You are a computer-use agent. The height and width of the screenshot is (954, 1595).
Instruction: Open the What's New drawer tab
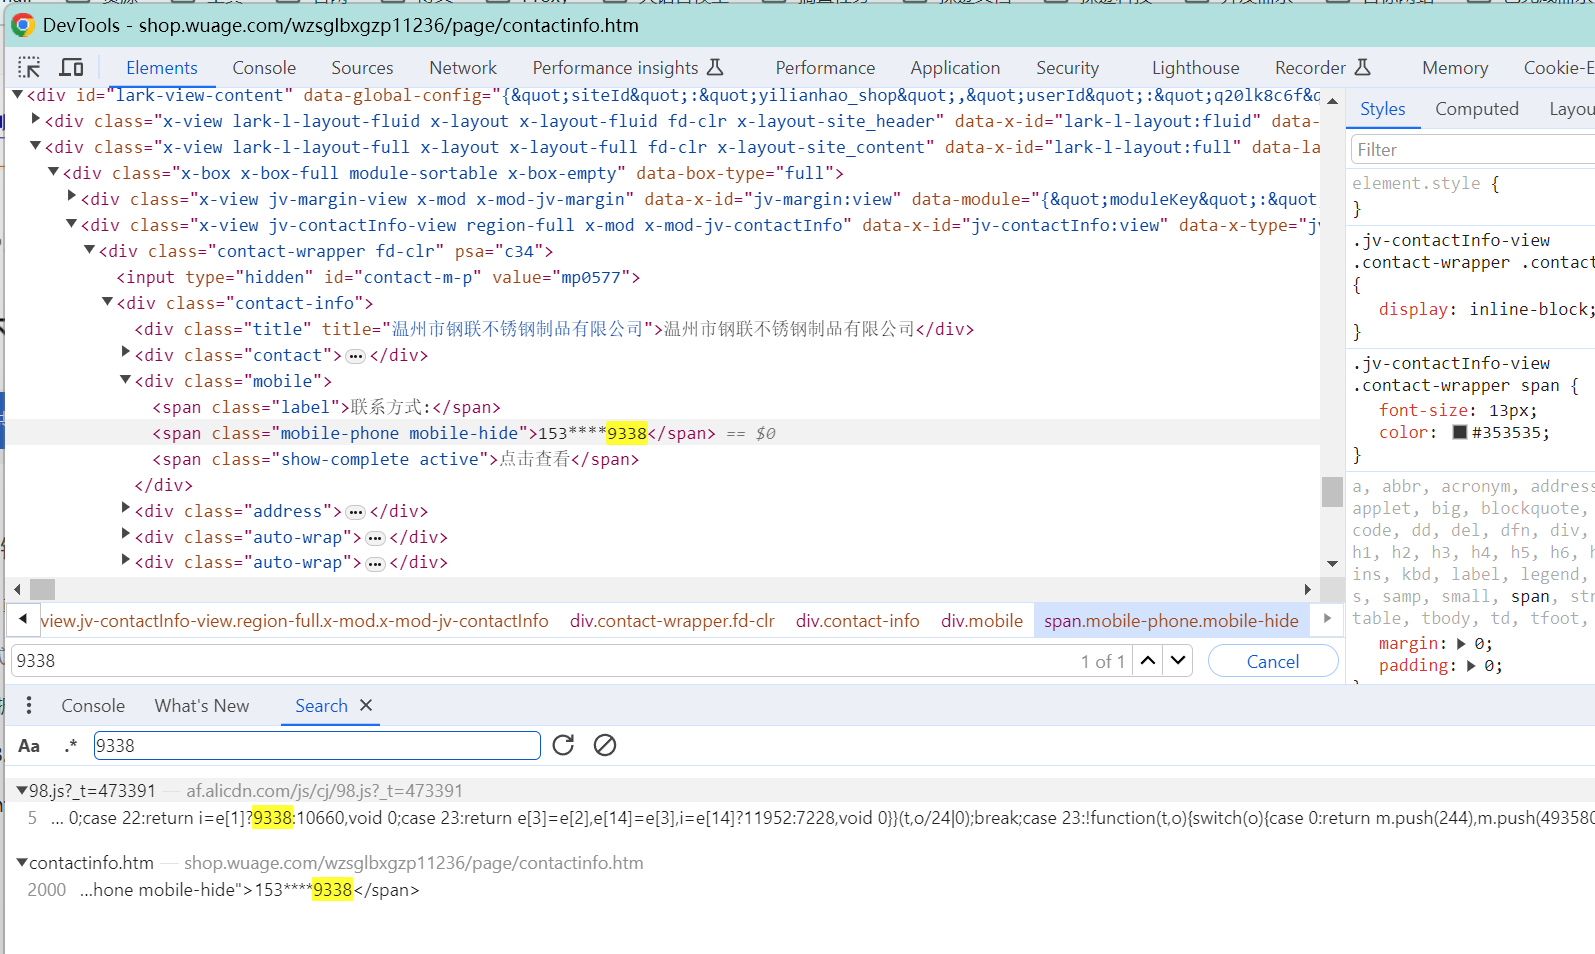[202, 706]
